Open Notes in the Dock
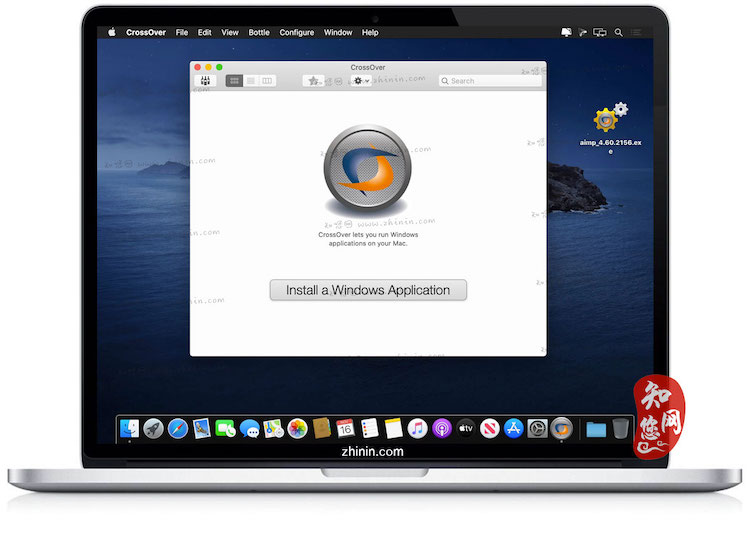 [x=393, y=428]
